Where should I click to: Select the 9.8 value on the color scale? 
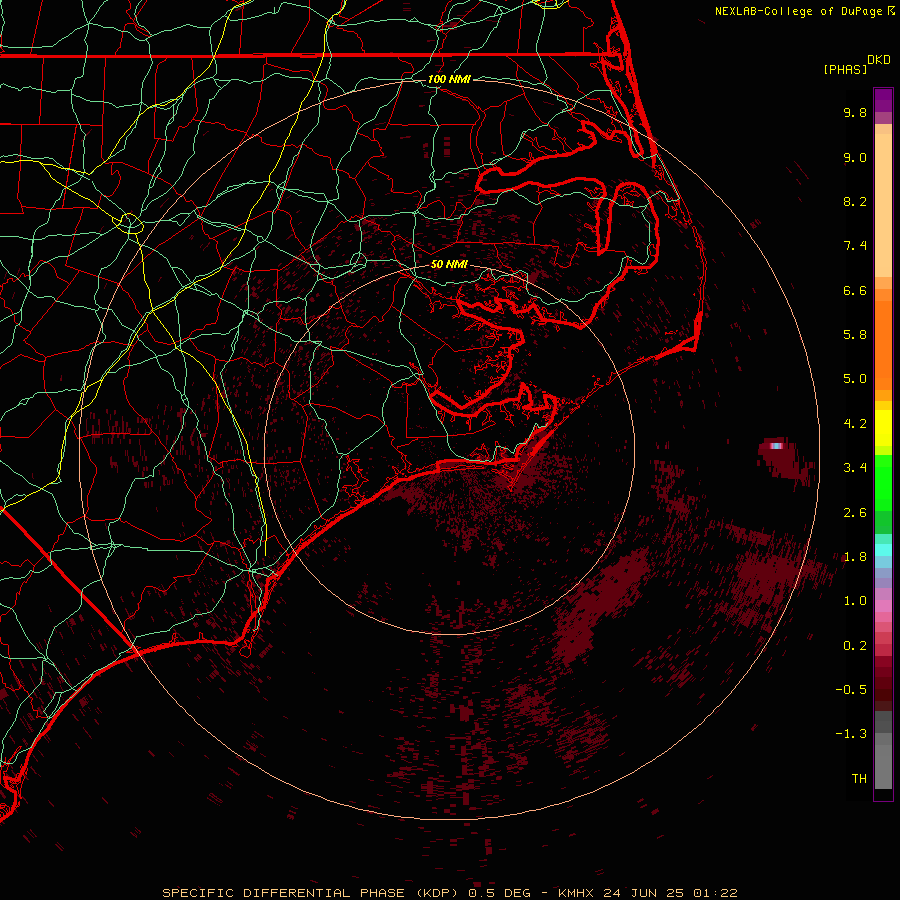click(x=855, y=112)
